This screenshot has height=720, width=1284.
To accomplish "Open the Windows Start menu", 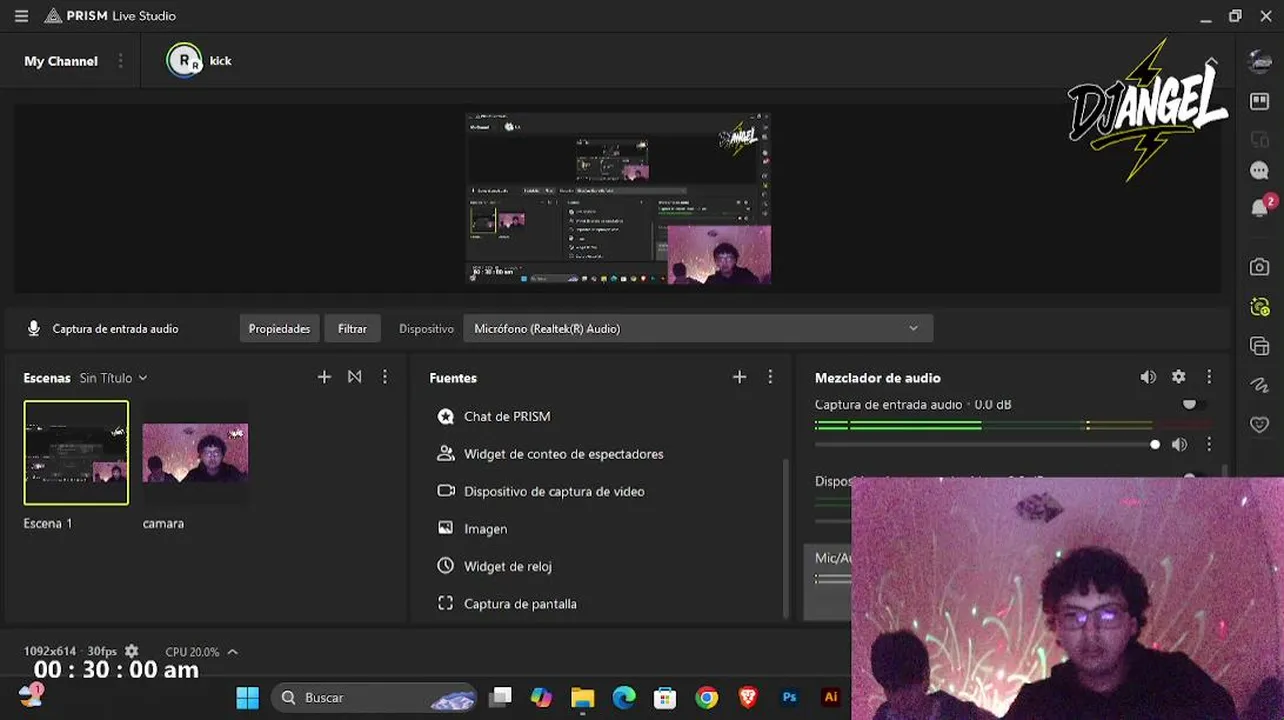I will [x=247, y=697].
